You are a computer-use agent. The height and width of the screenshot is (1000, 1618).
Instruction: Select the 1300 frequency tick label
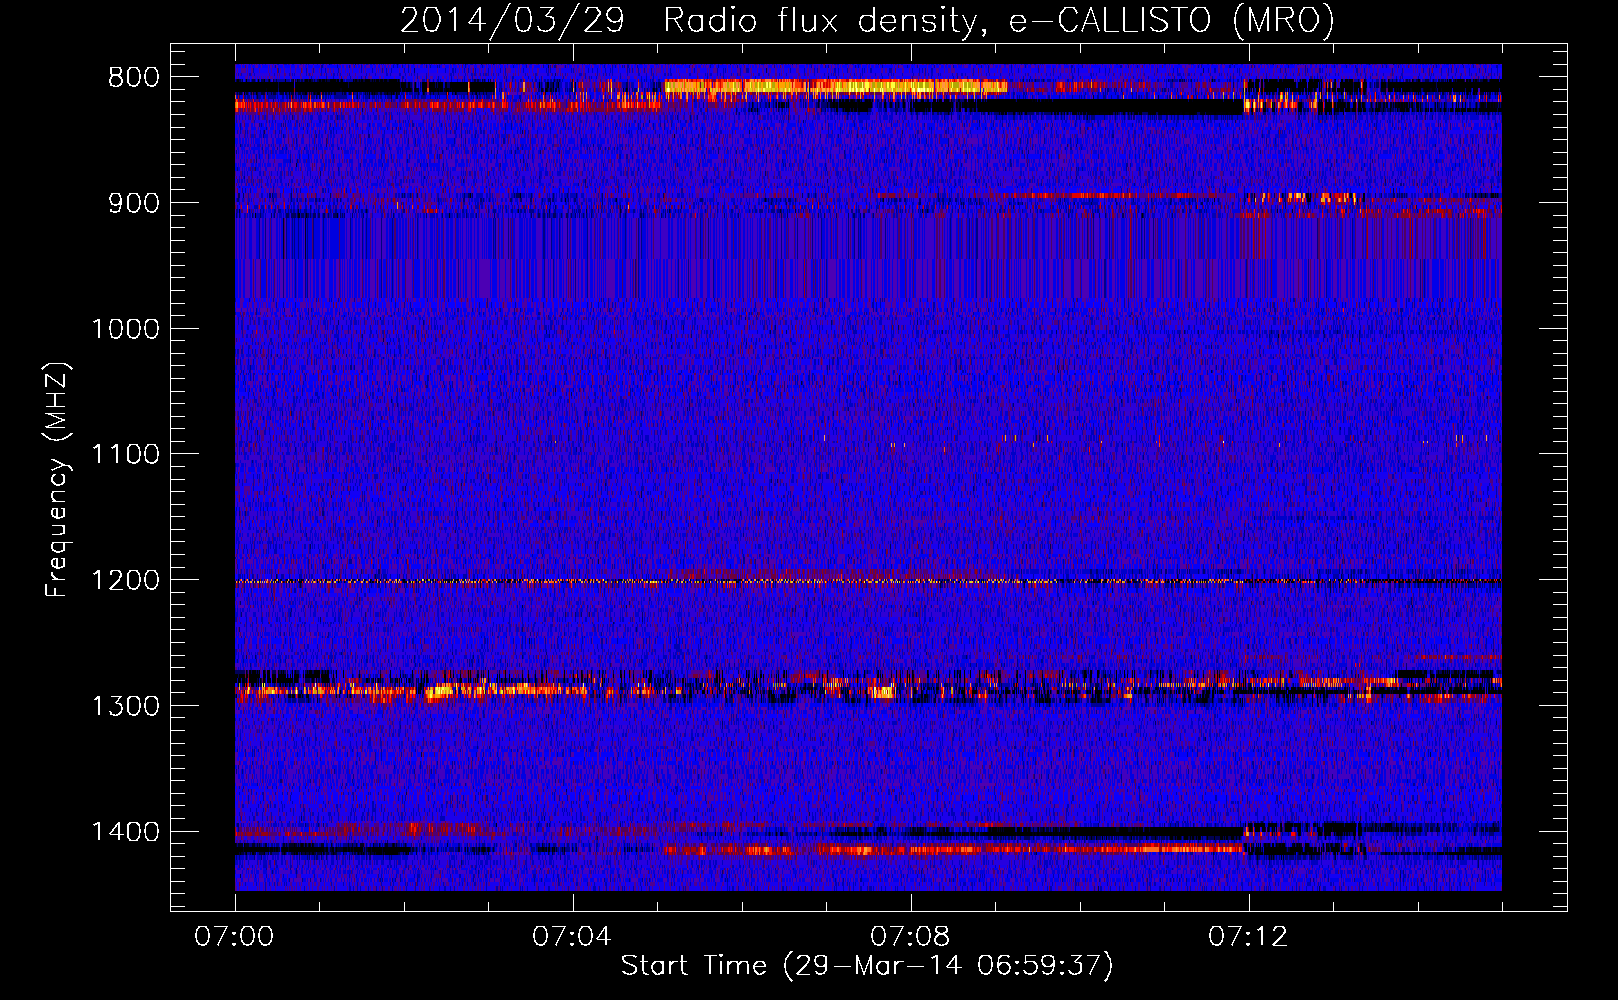coord(125,706)
